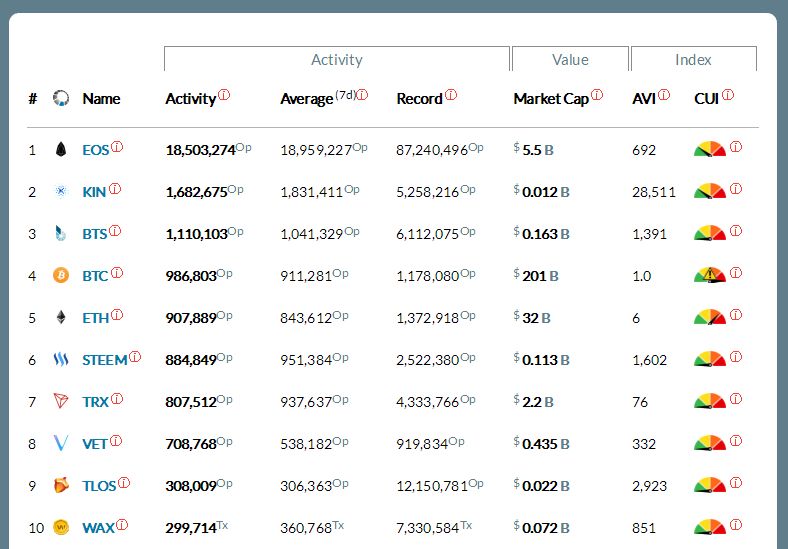Click info icon beside Activity header

tap(224, 95)
